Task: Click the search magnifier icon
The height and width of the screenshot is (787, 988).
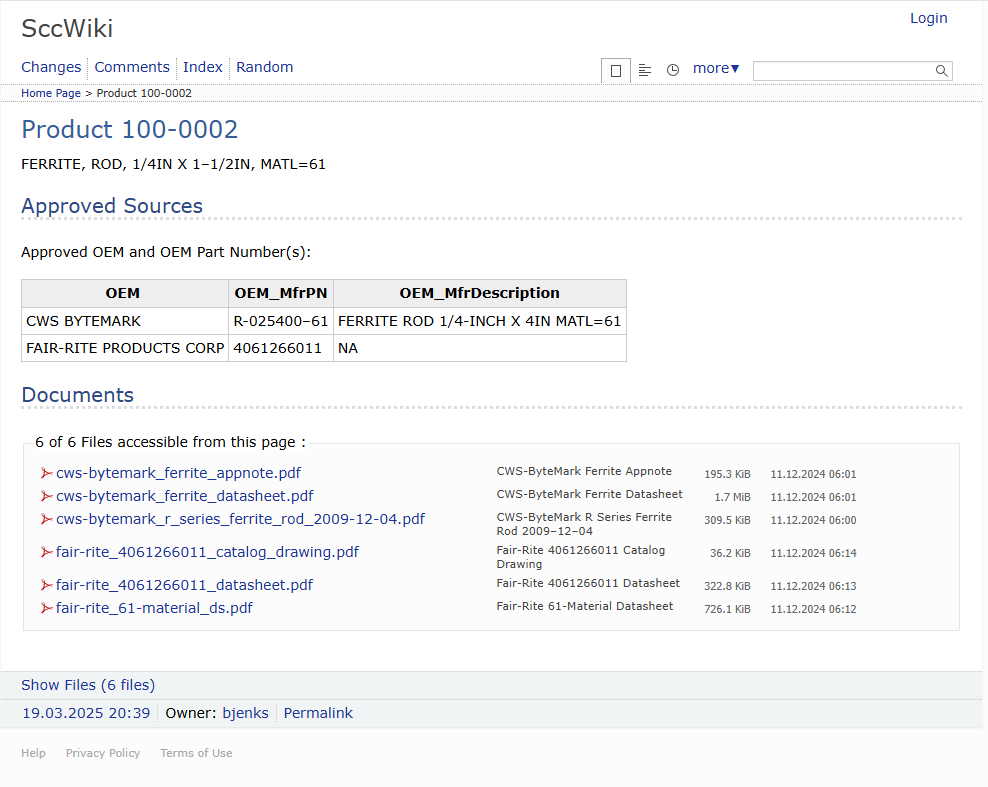Action: 941,71
